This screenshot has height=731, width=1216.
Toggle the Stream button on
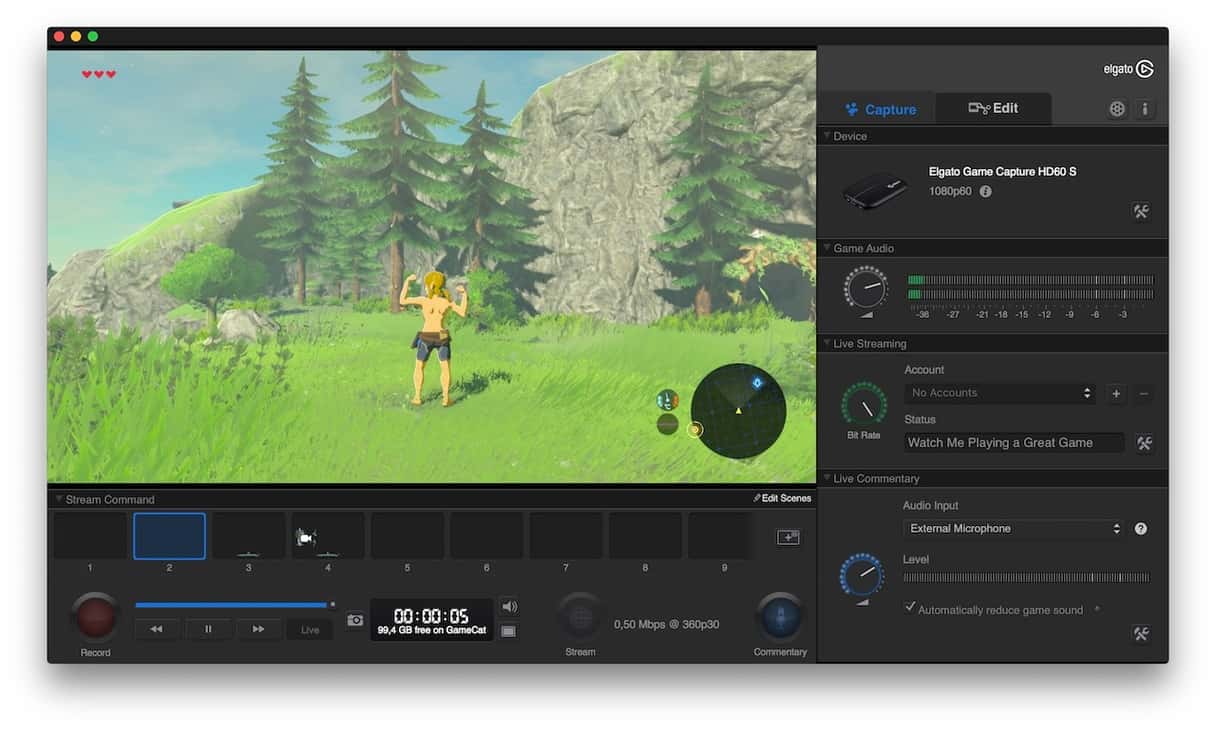click(x=580, y=617)
